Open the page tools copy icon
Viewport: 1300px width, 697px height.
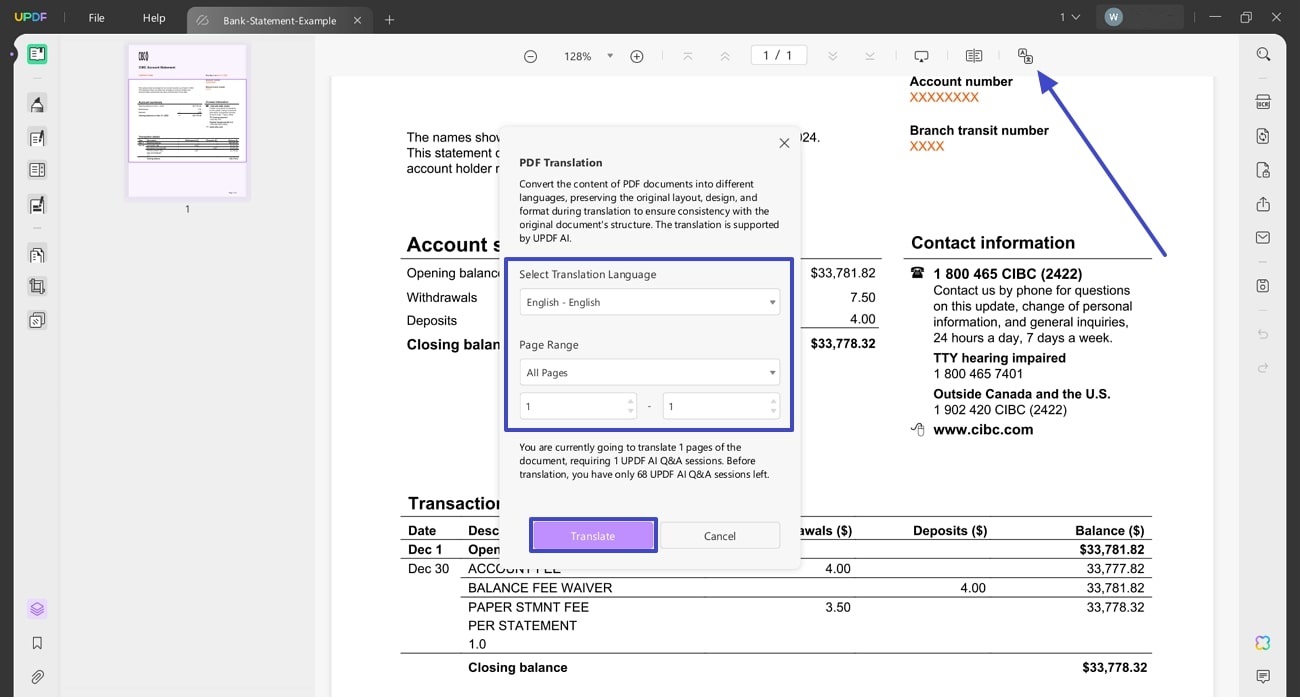click(x=37, y=254)
